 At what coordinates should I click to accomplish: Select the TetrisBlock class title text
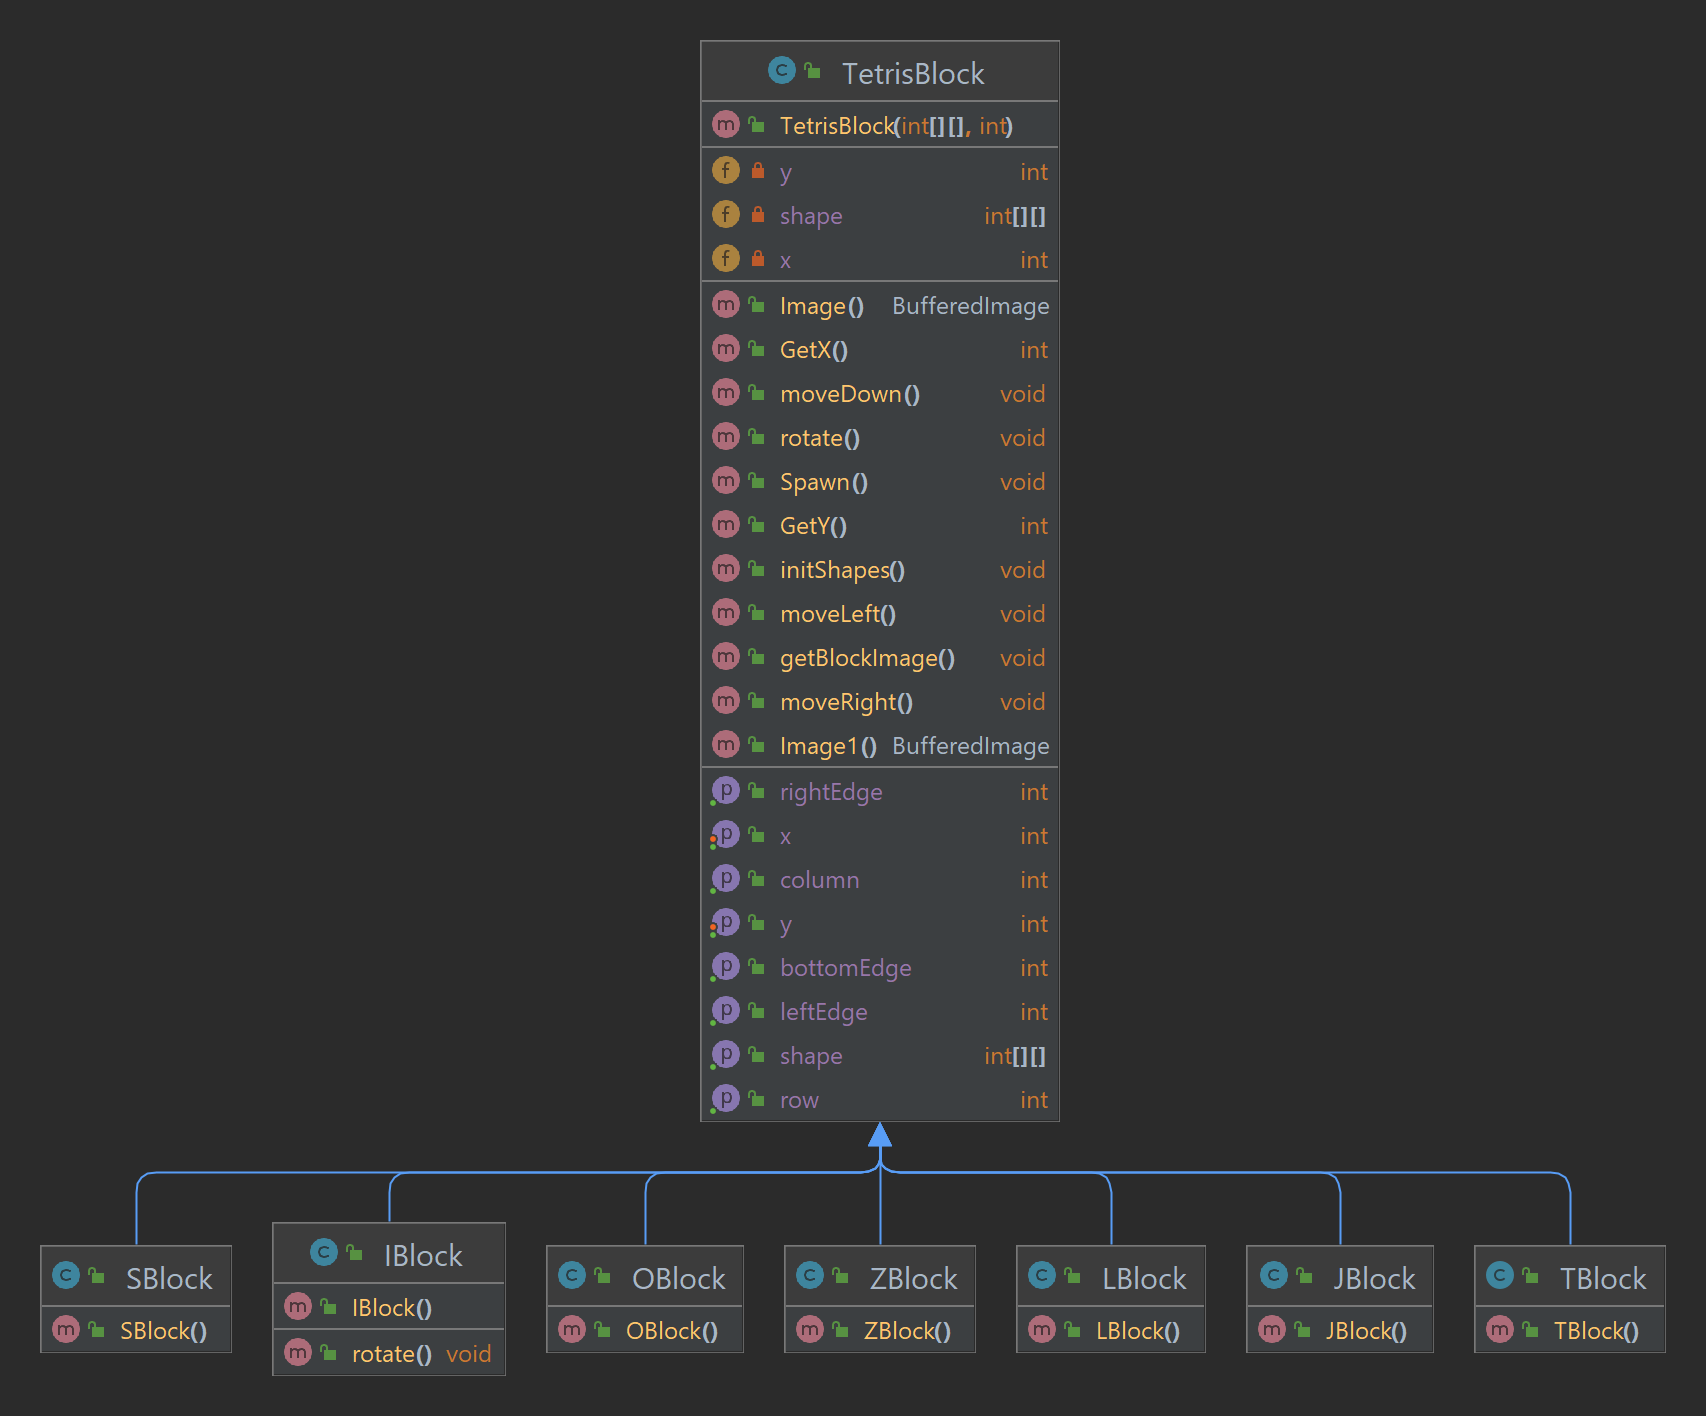pyautogui.click(x=913, y=73)
